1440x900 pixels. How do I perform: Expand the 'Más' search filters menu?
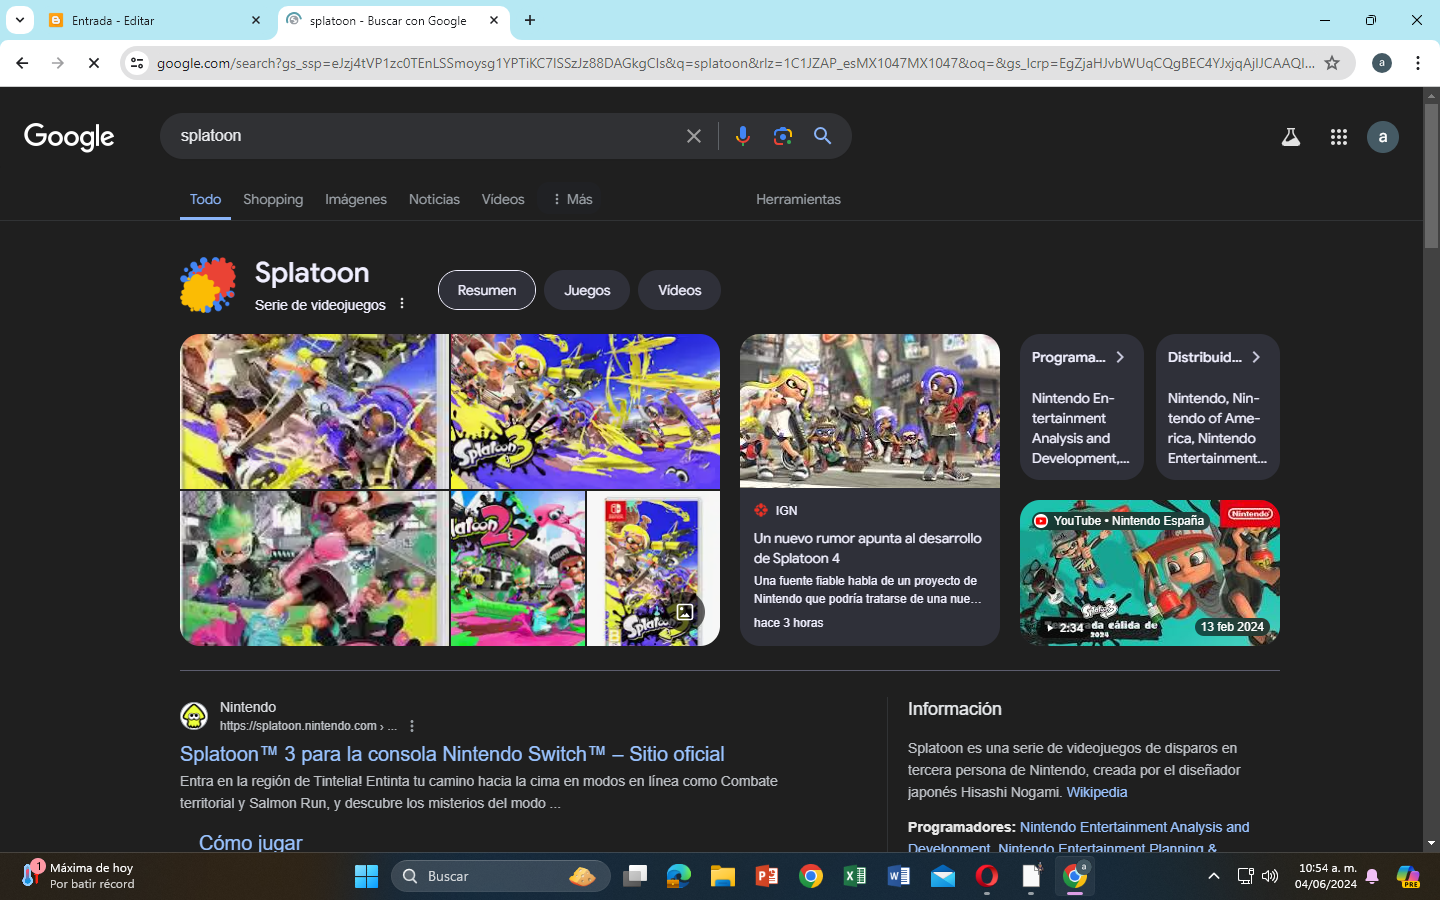(572, 199)
